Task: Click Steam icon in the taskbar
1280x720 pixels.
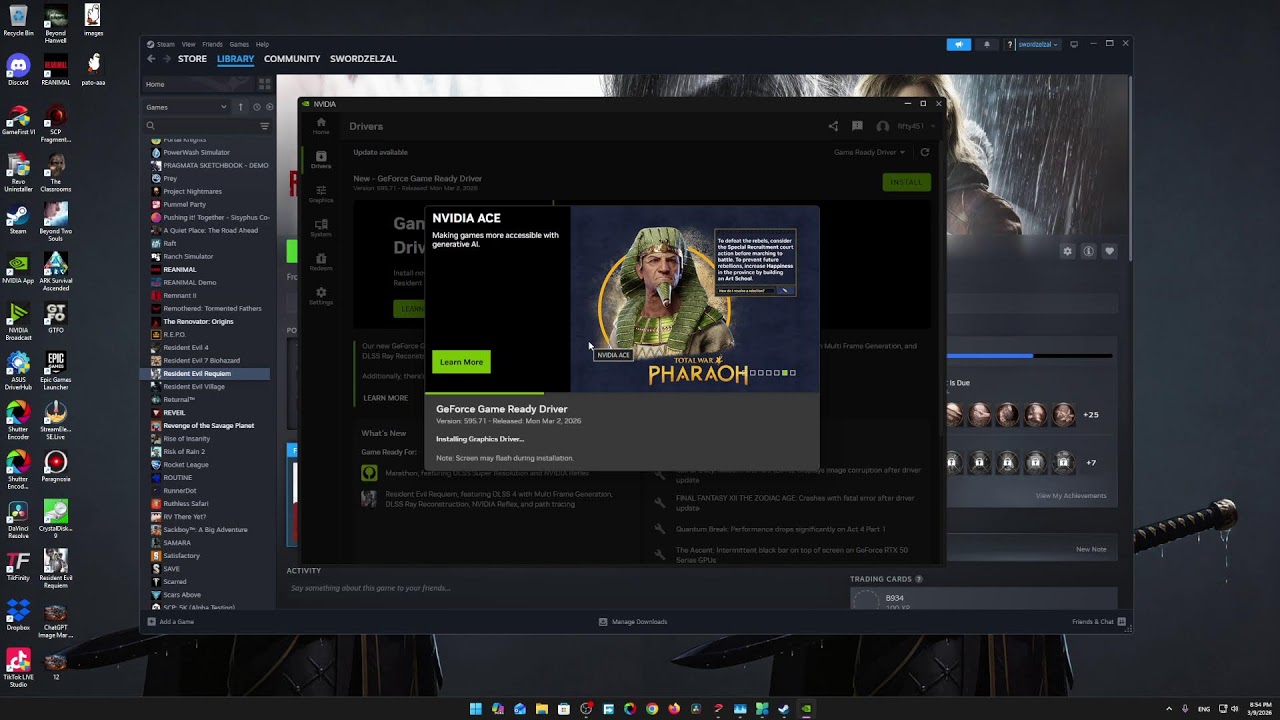Action: [x=784, y=709]
